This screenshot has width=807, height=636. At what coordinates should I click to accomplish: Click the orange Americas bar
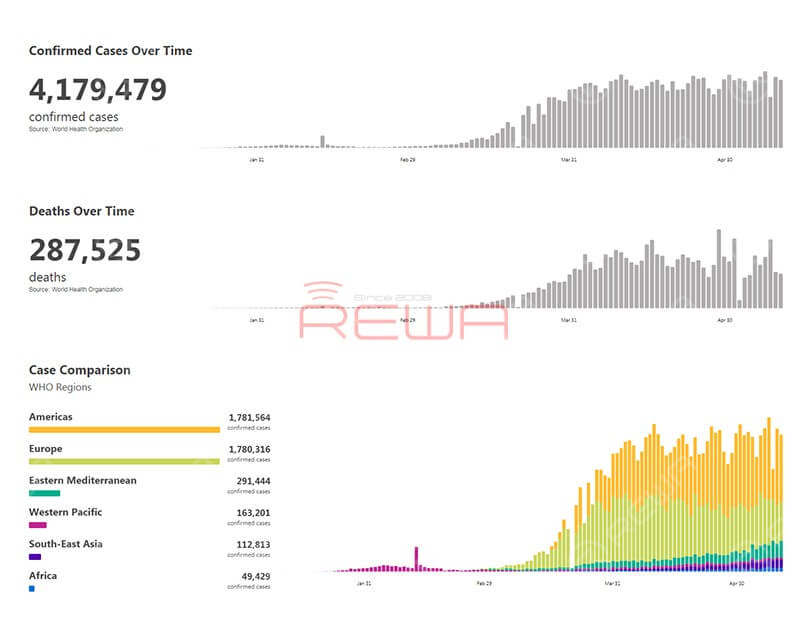point(124,430)
